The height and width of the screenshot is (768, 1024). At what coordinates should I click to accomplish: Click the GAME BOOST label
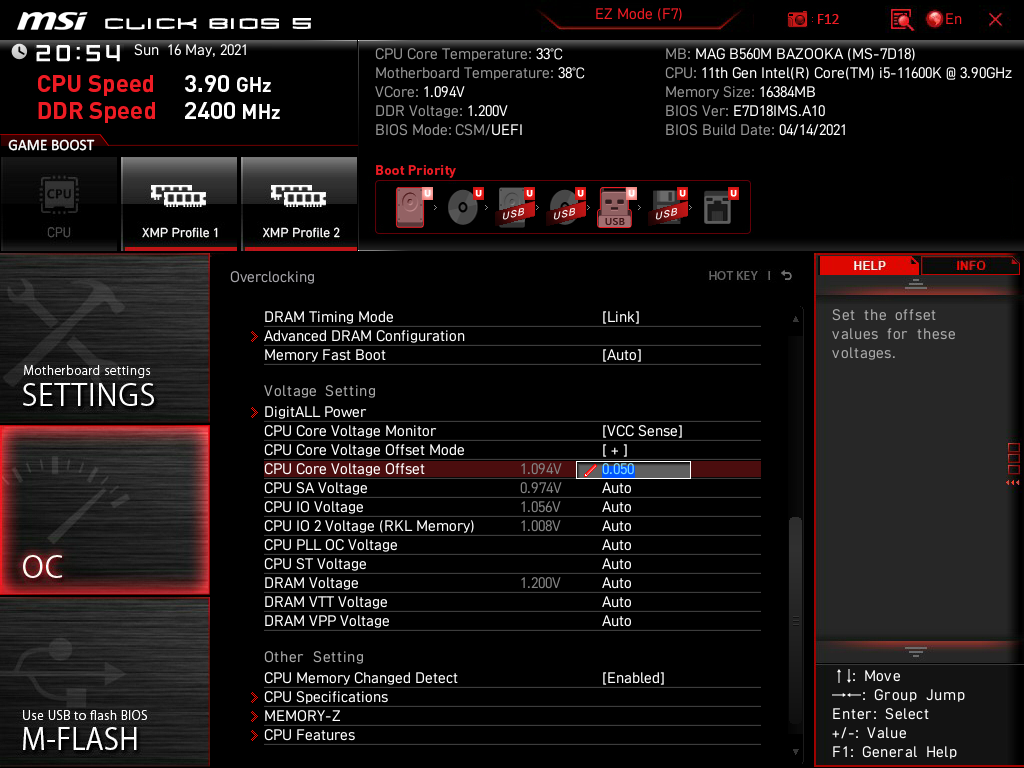(51, 145)
